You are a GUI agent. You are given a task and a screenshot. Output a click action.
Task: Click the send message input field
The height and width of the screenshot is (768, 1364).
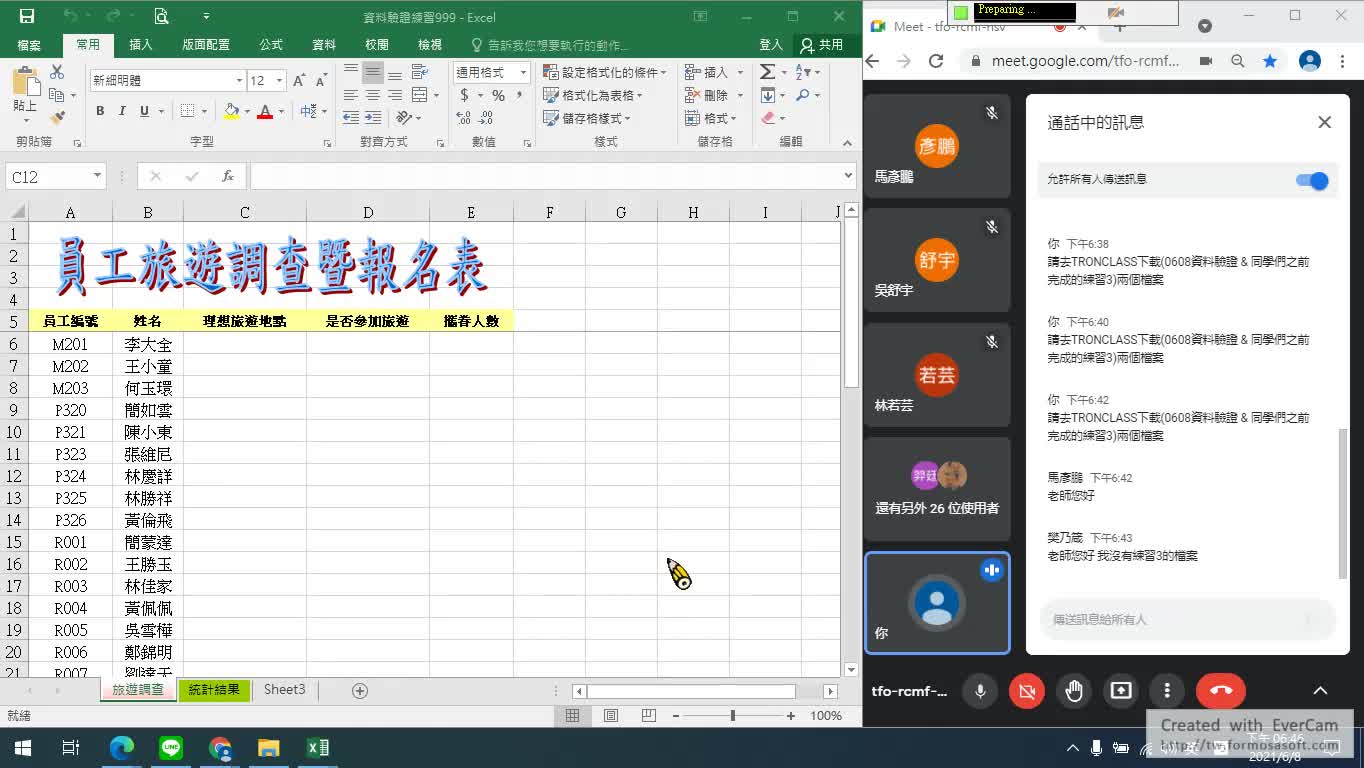(1187, 620)
